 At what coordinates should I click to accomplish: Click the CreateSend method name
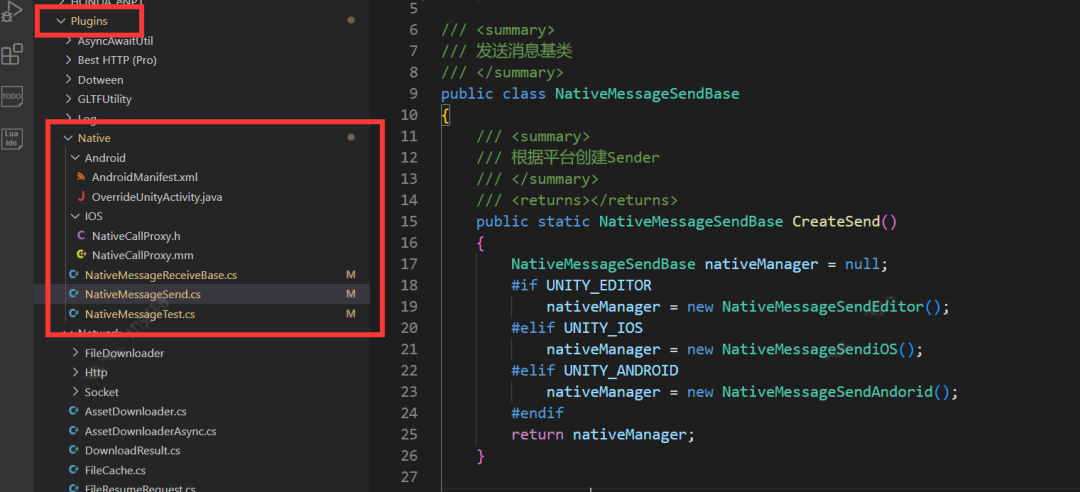(x=835, y=221)
